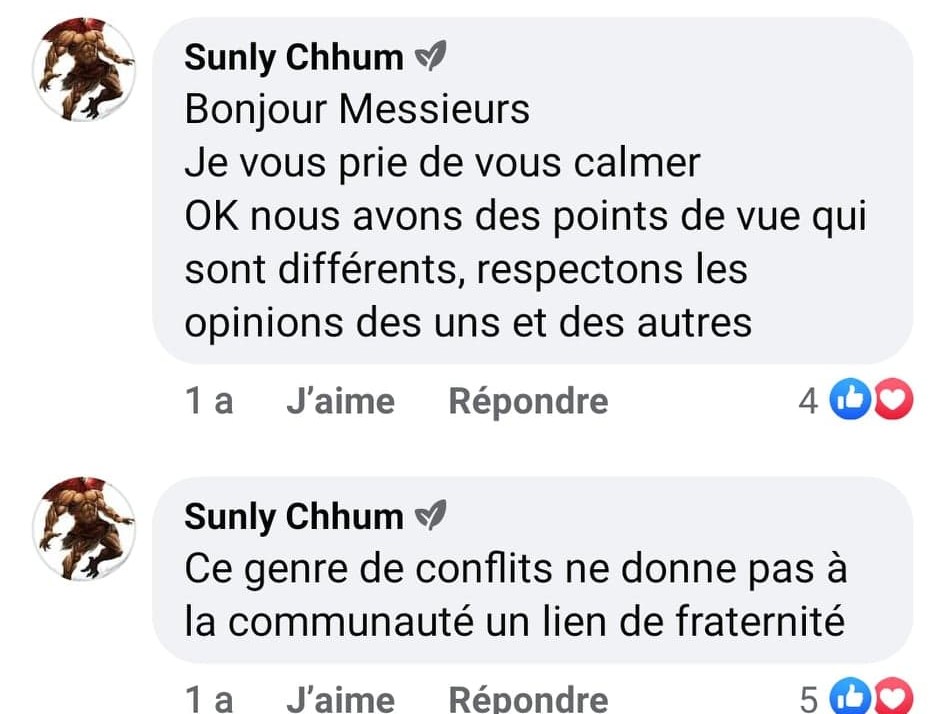The height and width of the screenshot is (714, 945).
Task: Click the "Ce genre de conflits" comment bubble
Action: point(515,596)
